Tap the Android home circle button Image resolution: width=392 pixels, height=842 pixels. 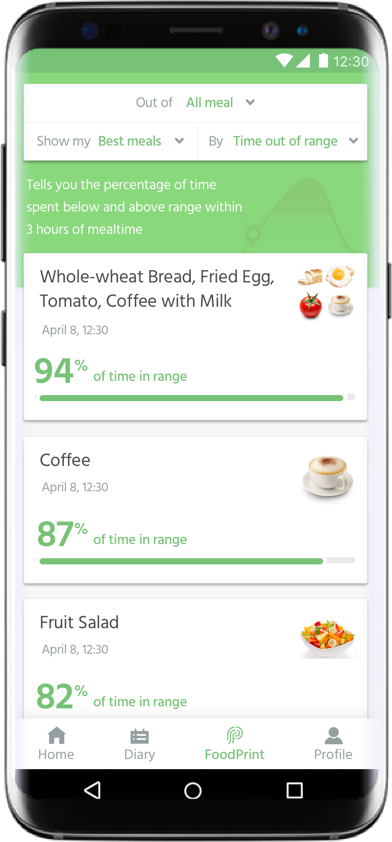193,790
